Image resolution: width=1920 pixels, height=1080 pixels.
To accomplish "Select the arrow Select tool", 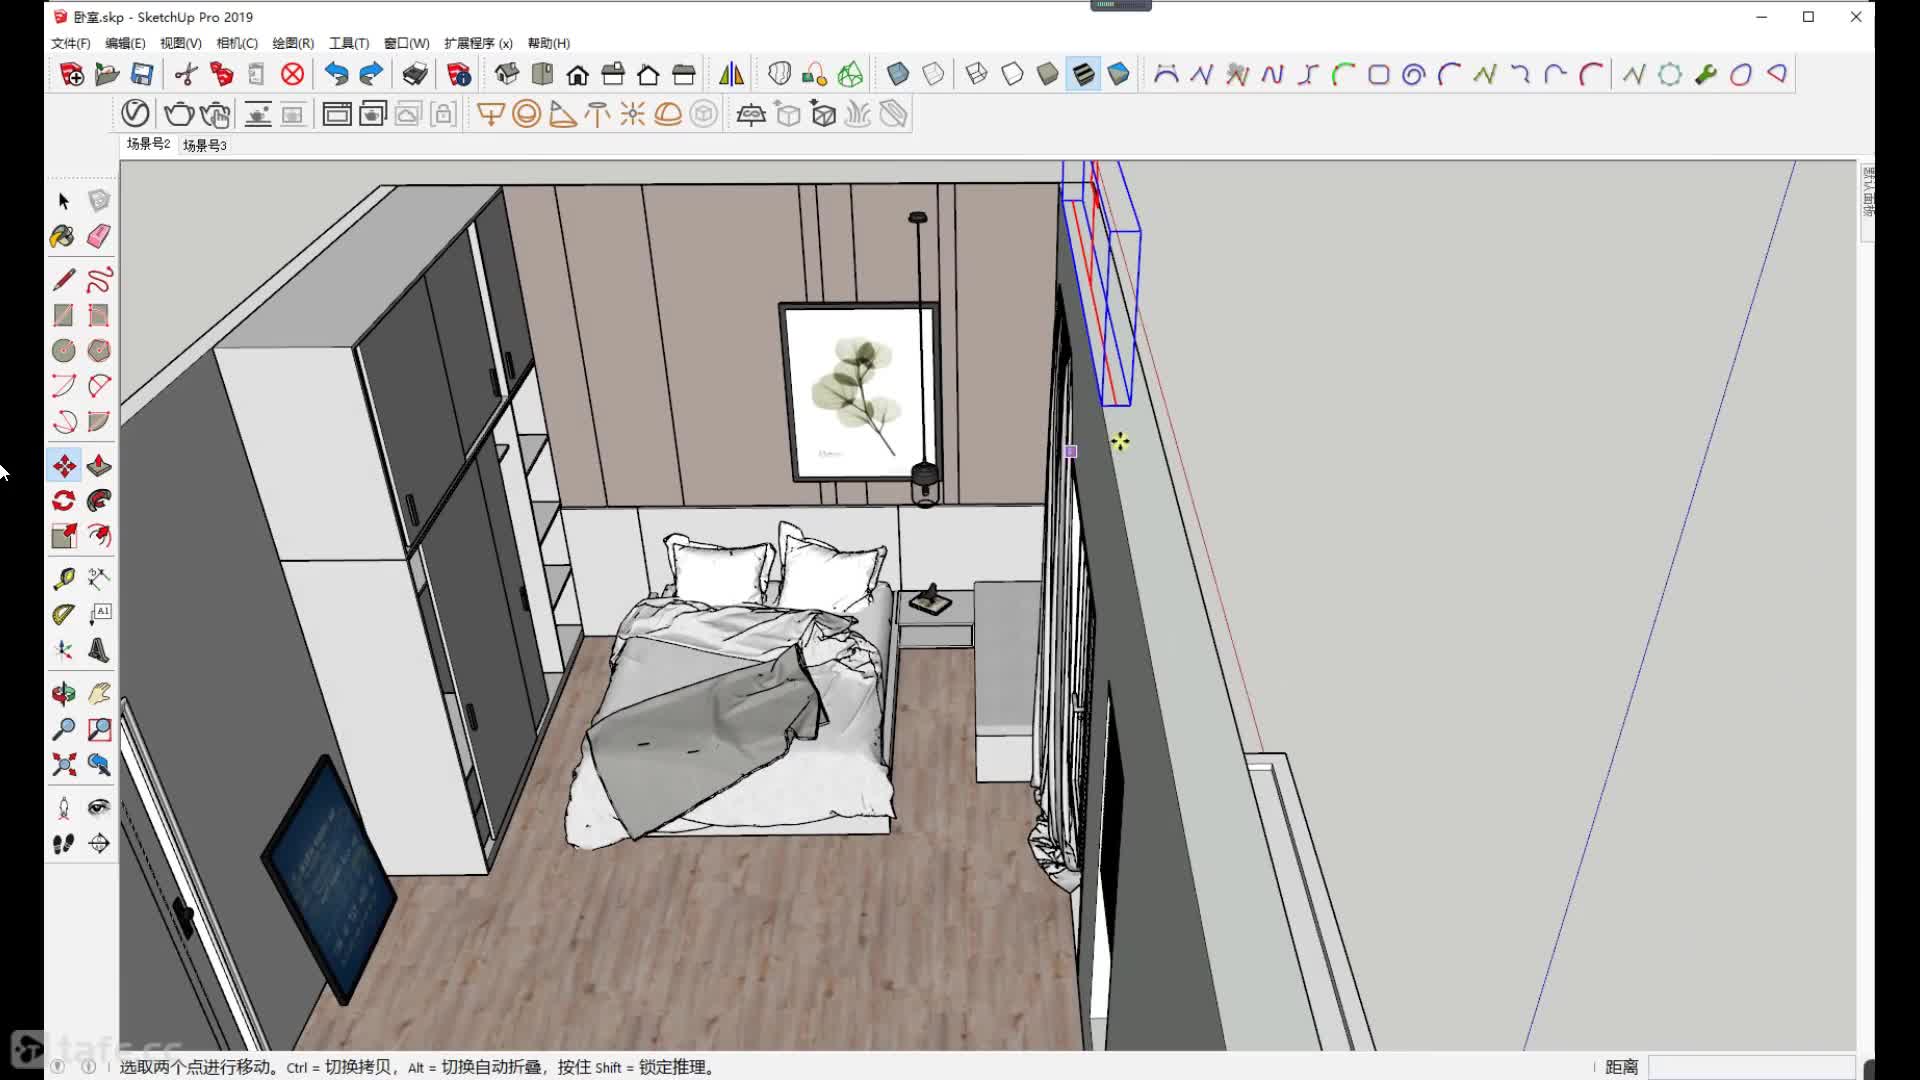I will (64, 201).
